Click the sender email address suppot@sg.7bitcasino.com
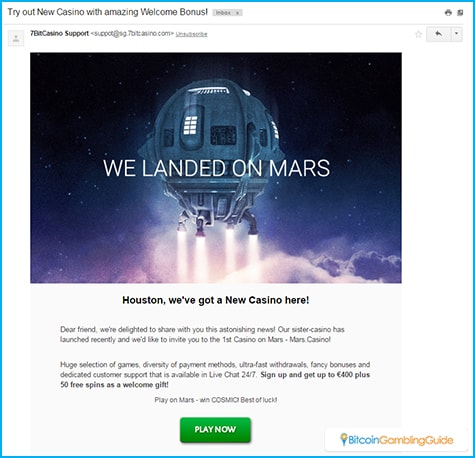This screenshot has height=458, width=475. (132, 34)
